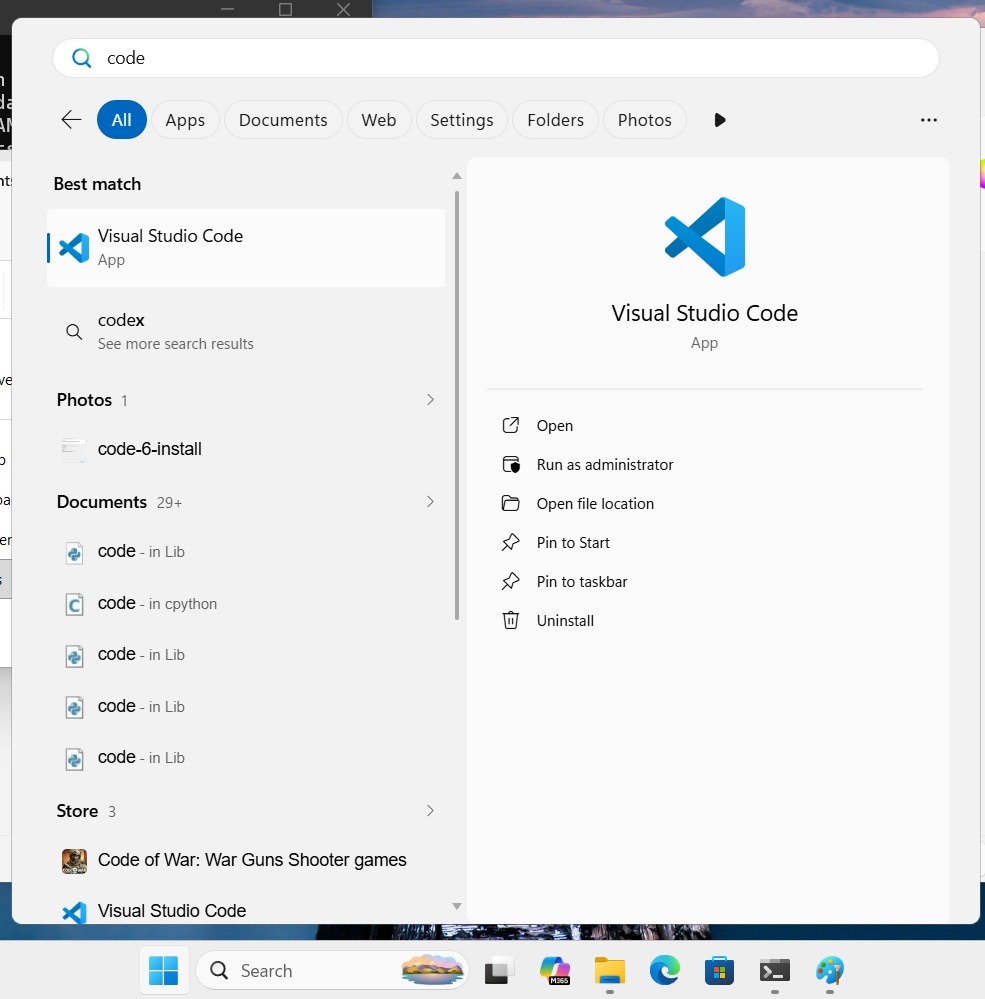
Task: Click the 'Store' section header text
Action: [77, 810]
